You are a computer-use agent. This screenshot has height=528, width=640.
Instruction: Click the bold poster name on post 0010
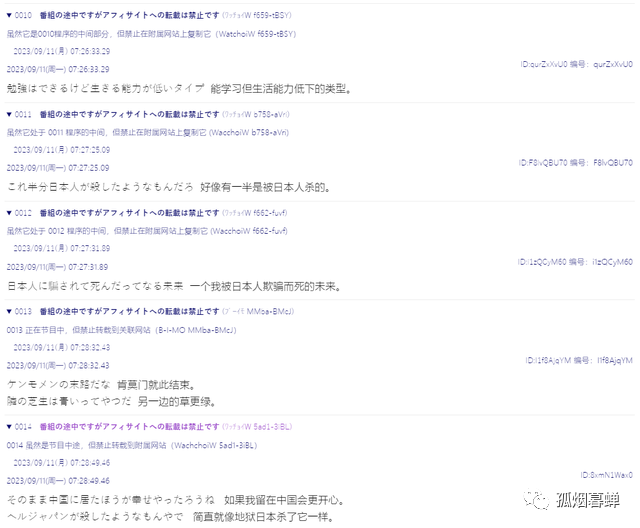[x=129, y=16]
